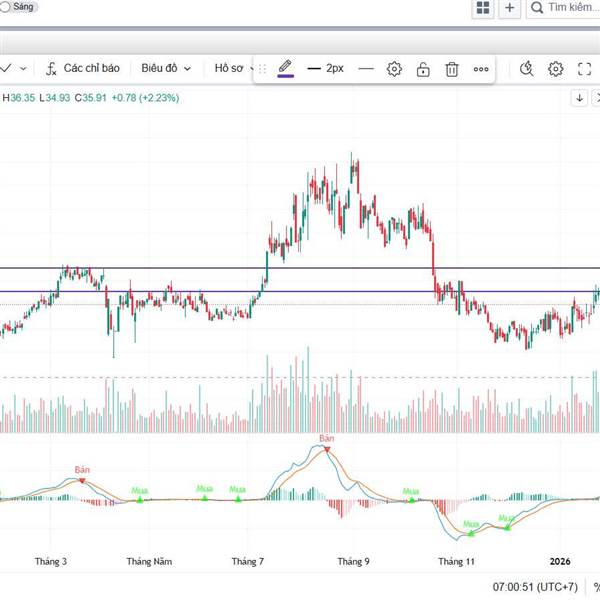Toggle percent scale at bottom right
600x600 pixels.
click(x=596, y=587)
